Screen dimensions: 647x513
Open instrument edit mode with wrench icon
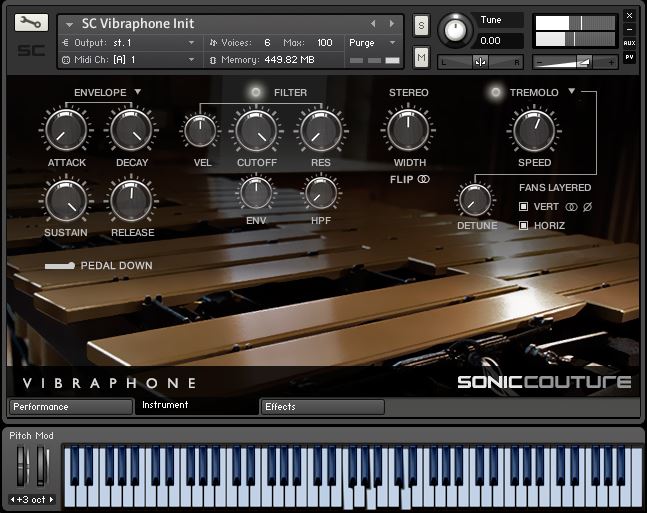31,22
